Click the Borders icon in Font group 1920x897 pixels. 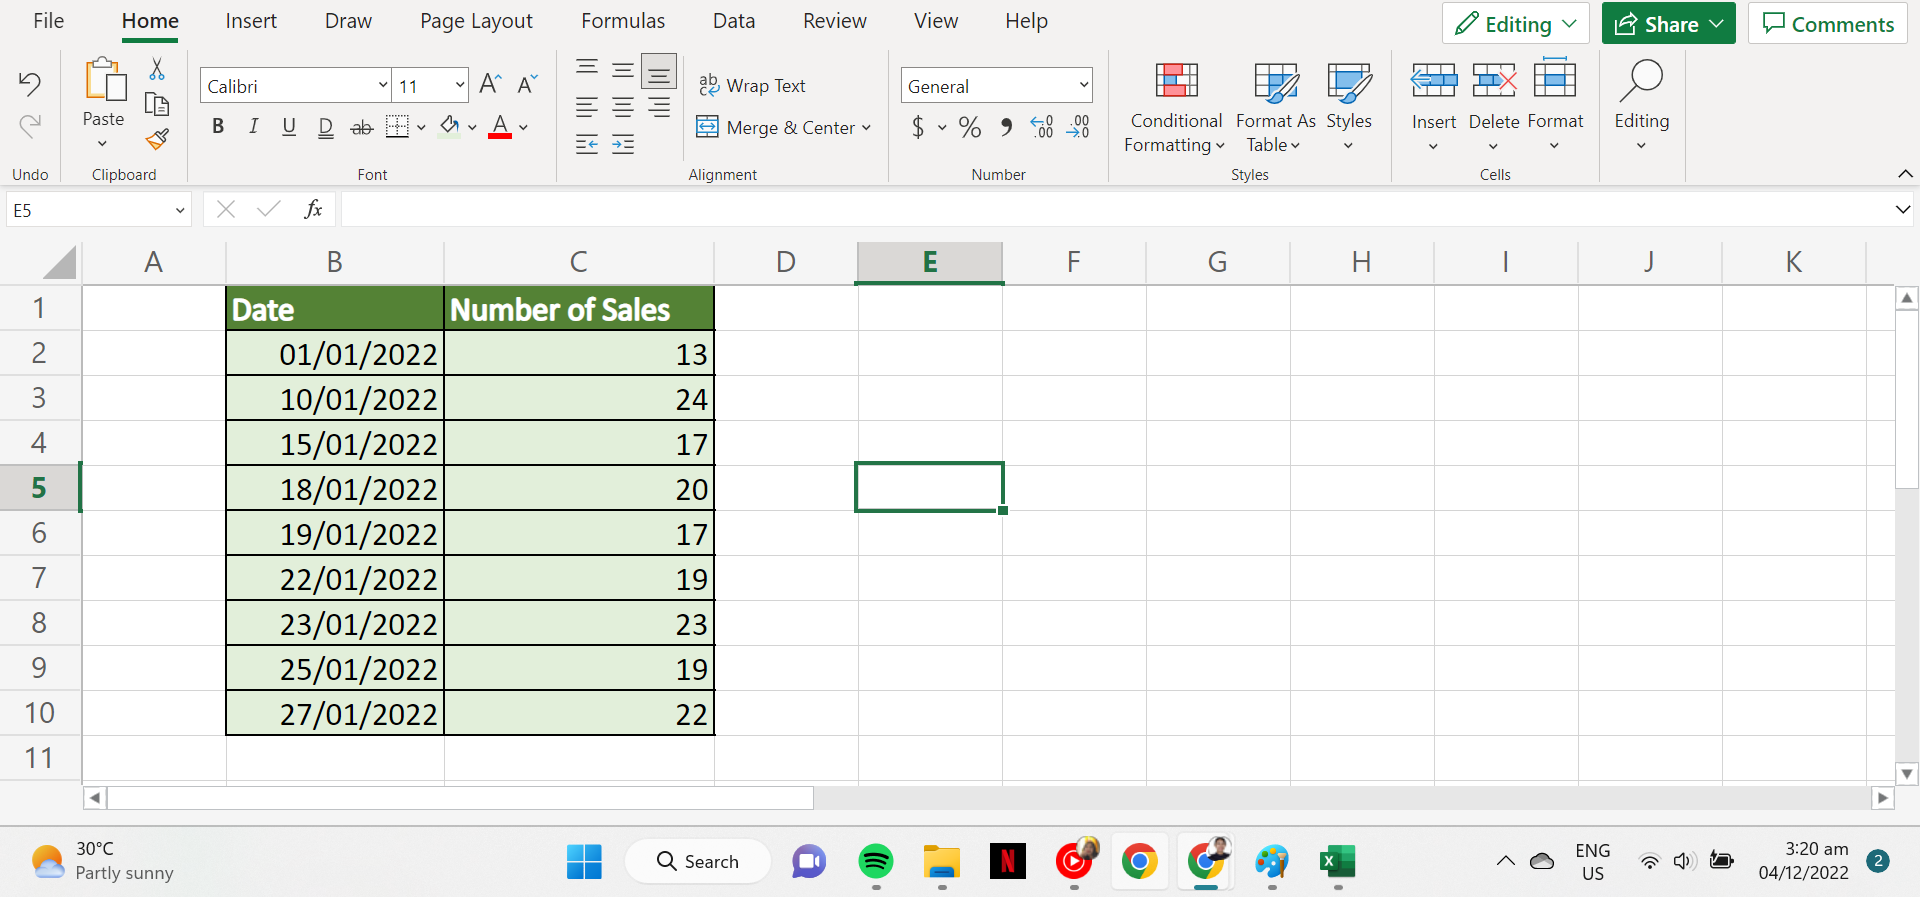398,127
